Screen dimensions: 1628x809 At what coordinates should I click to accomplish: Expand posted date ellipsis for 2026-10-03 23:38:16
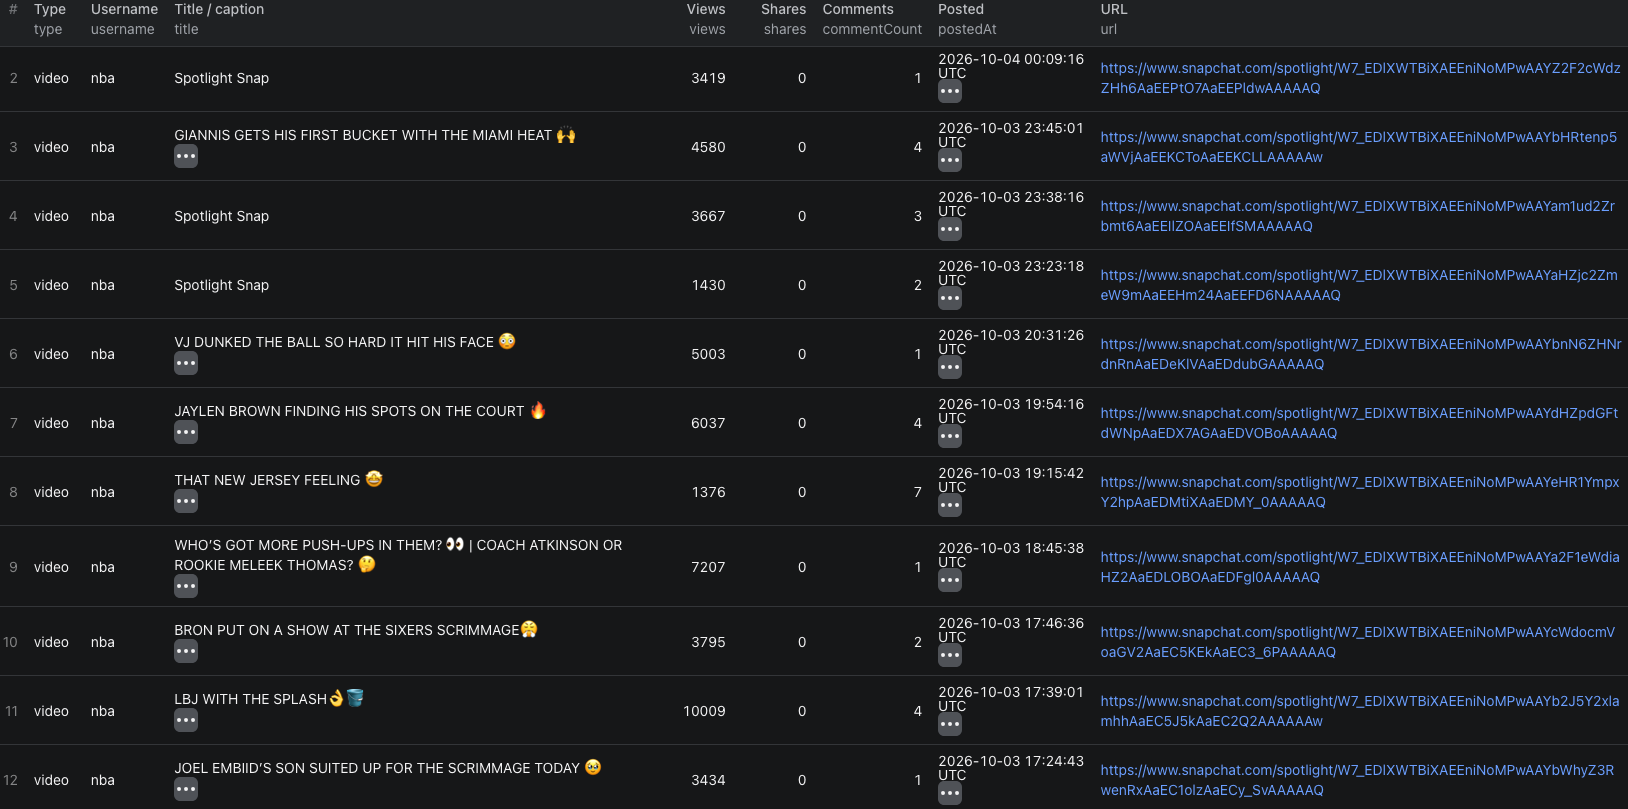click(950, 229)
